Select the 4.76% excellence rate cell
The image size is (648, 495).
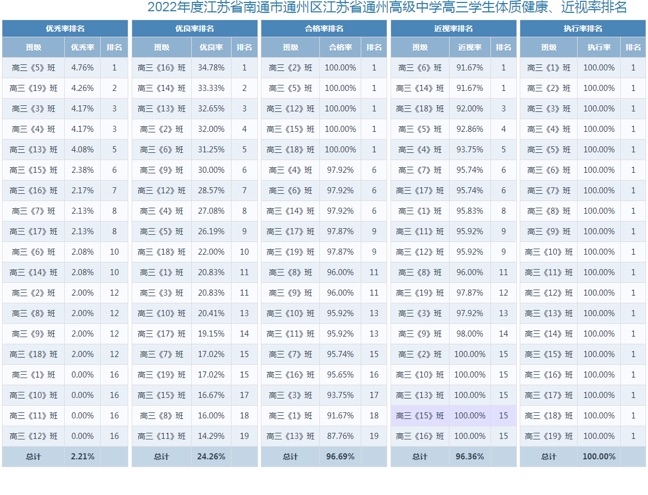(x=83, y=67)
